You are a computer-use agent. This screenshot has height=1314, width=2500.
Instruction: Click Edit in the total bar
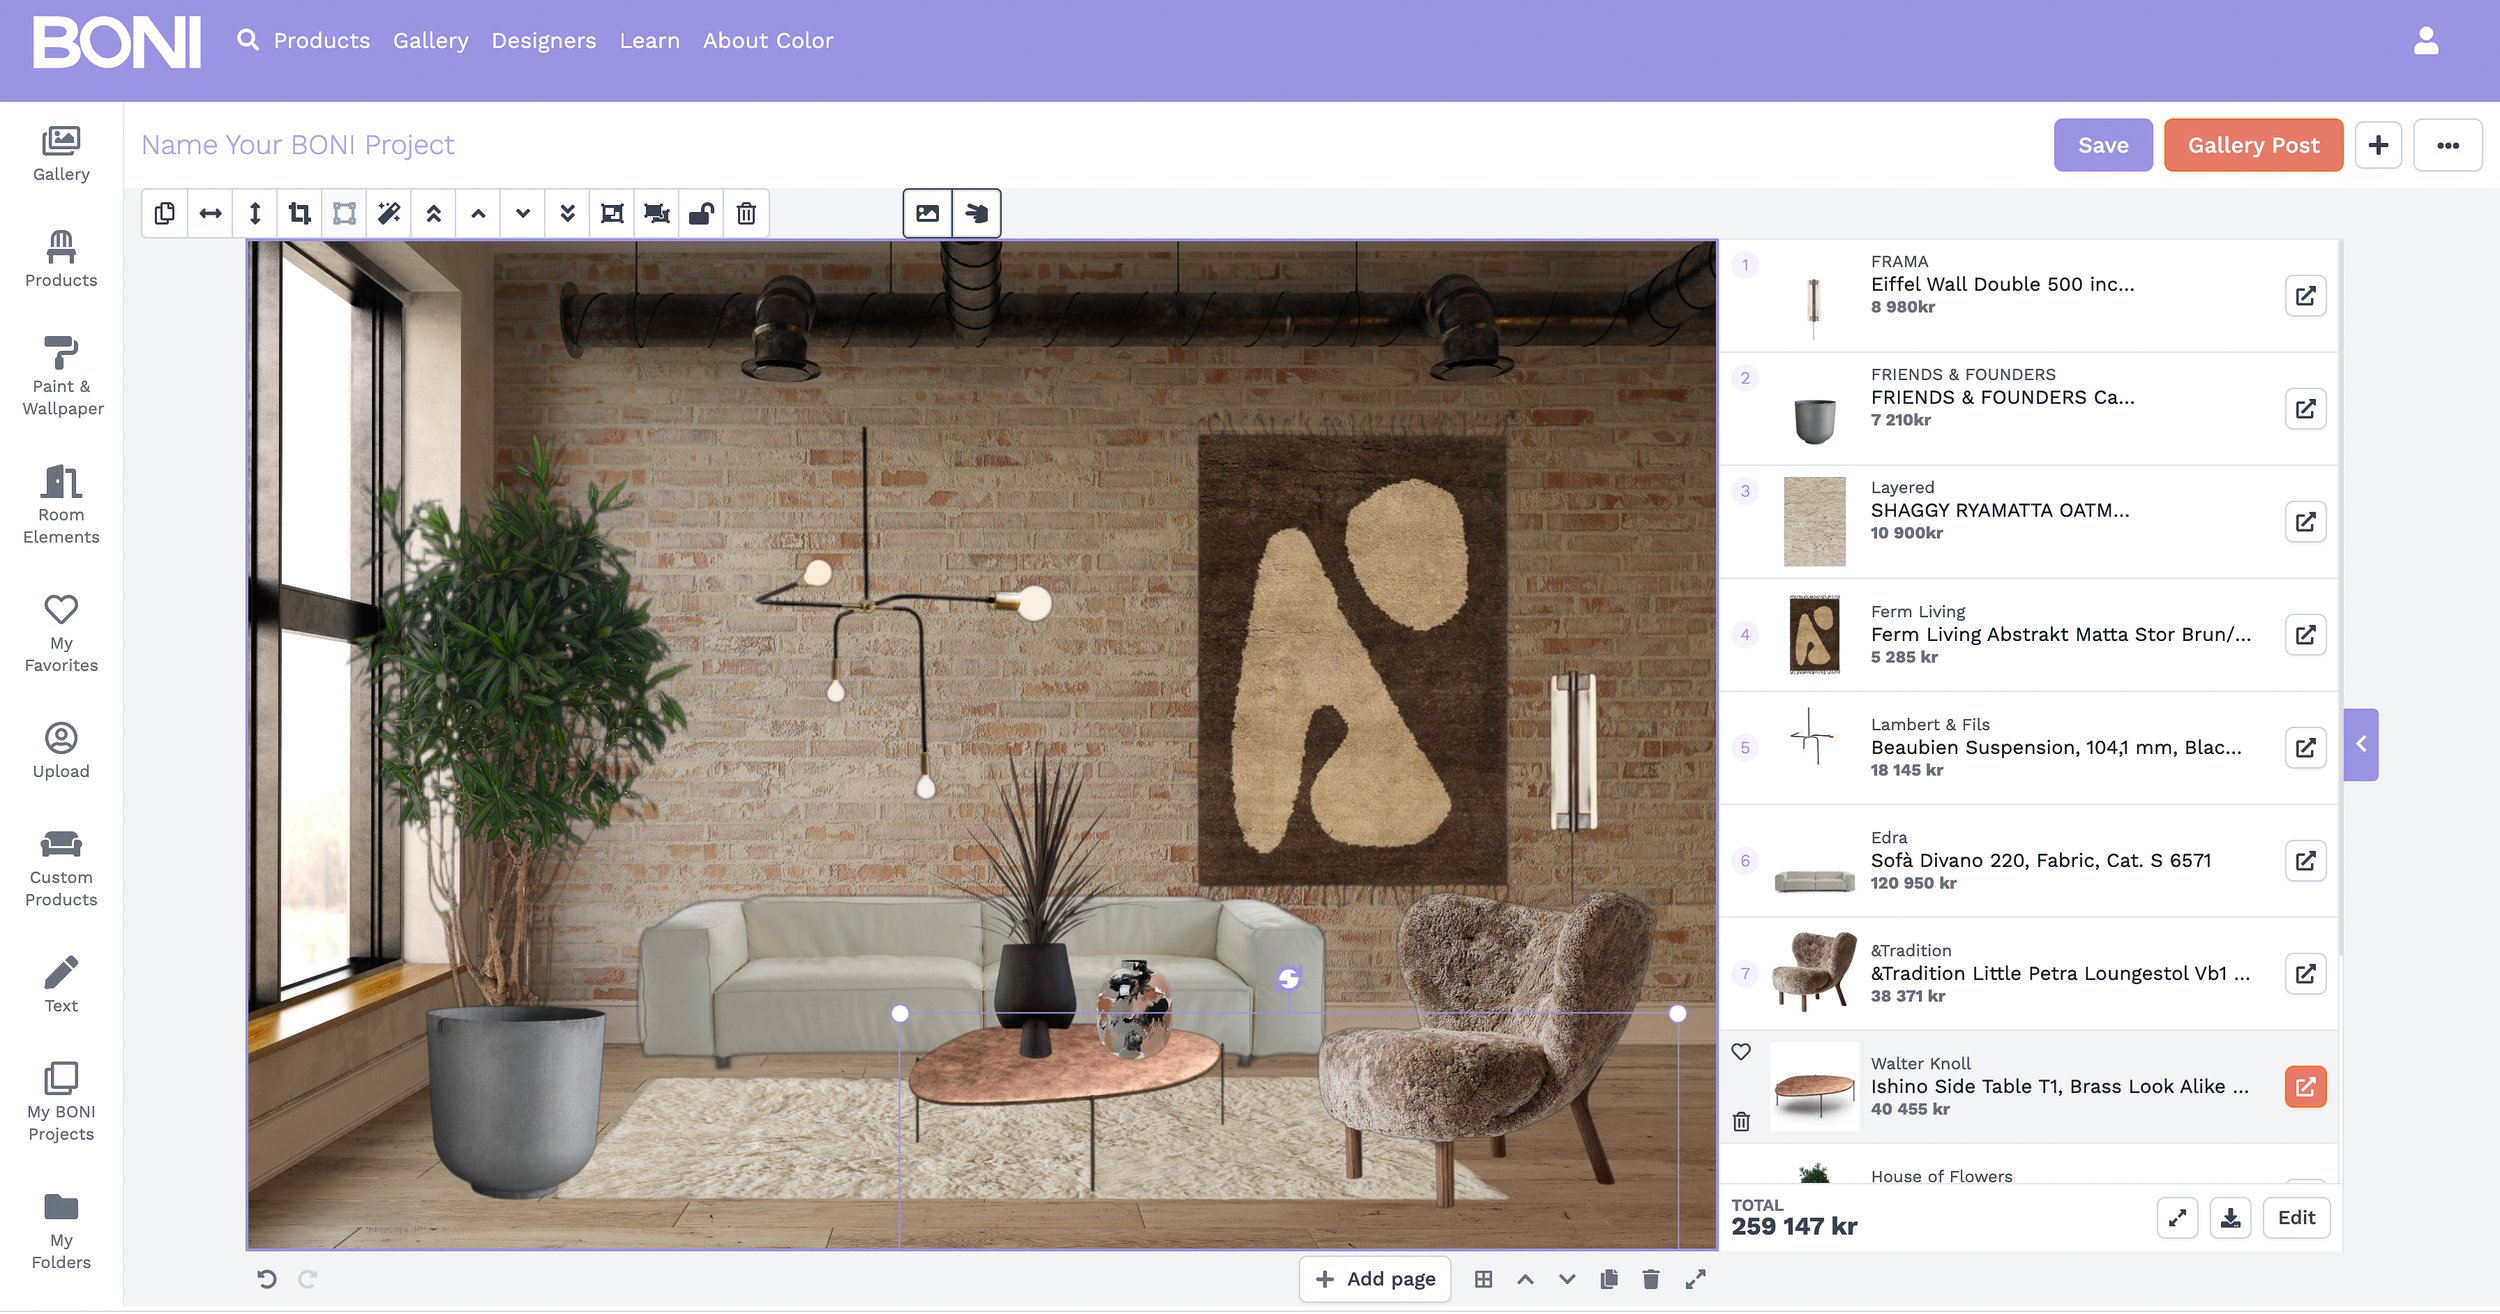(x=2296, y=1218)
